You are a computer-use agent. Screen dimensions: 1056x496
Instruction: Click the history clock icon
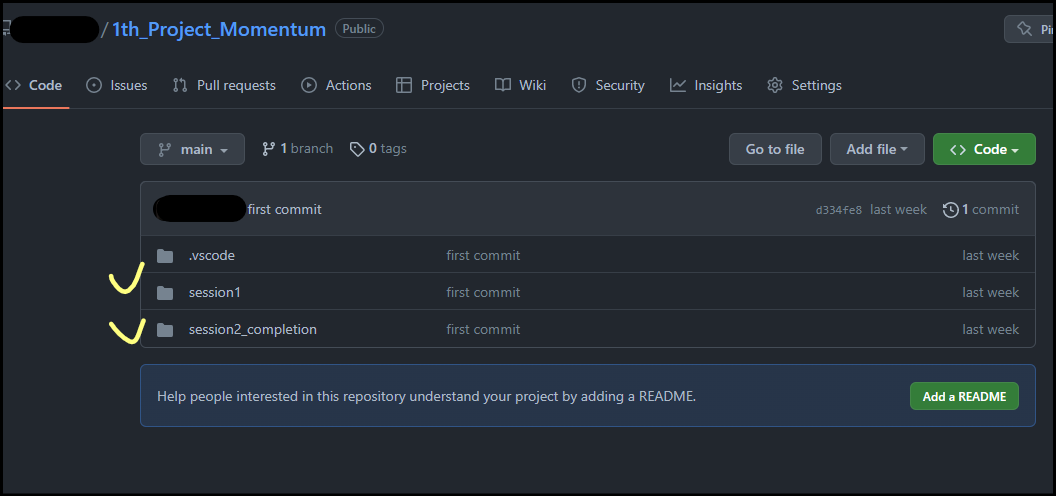950,210
